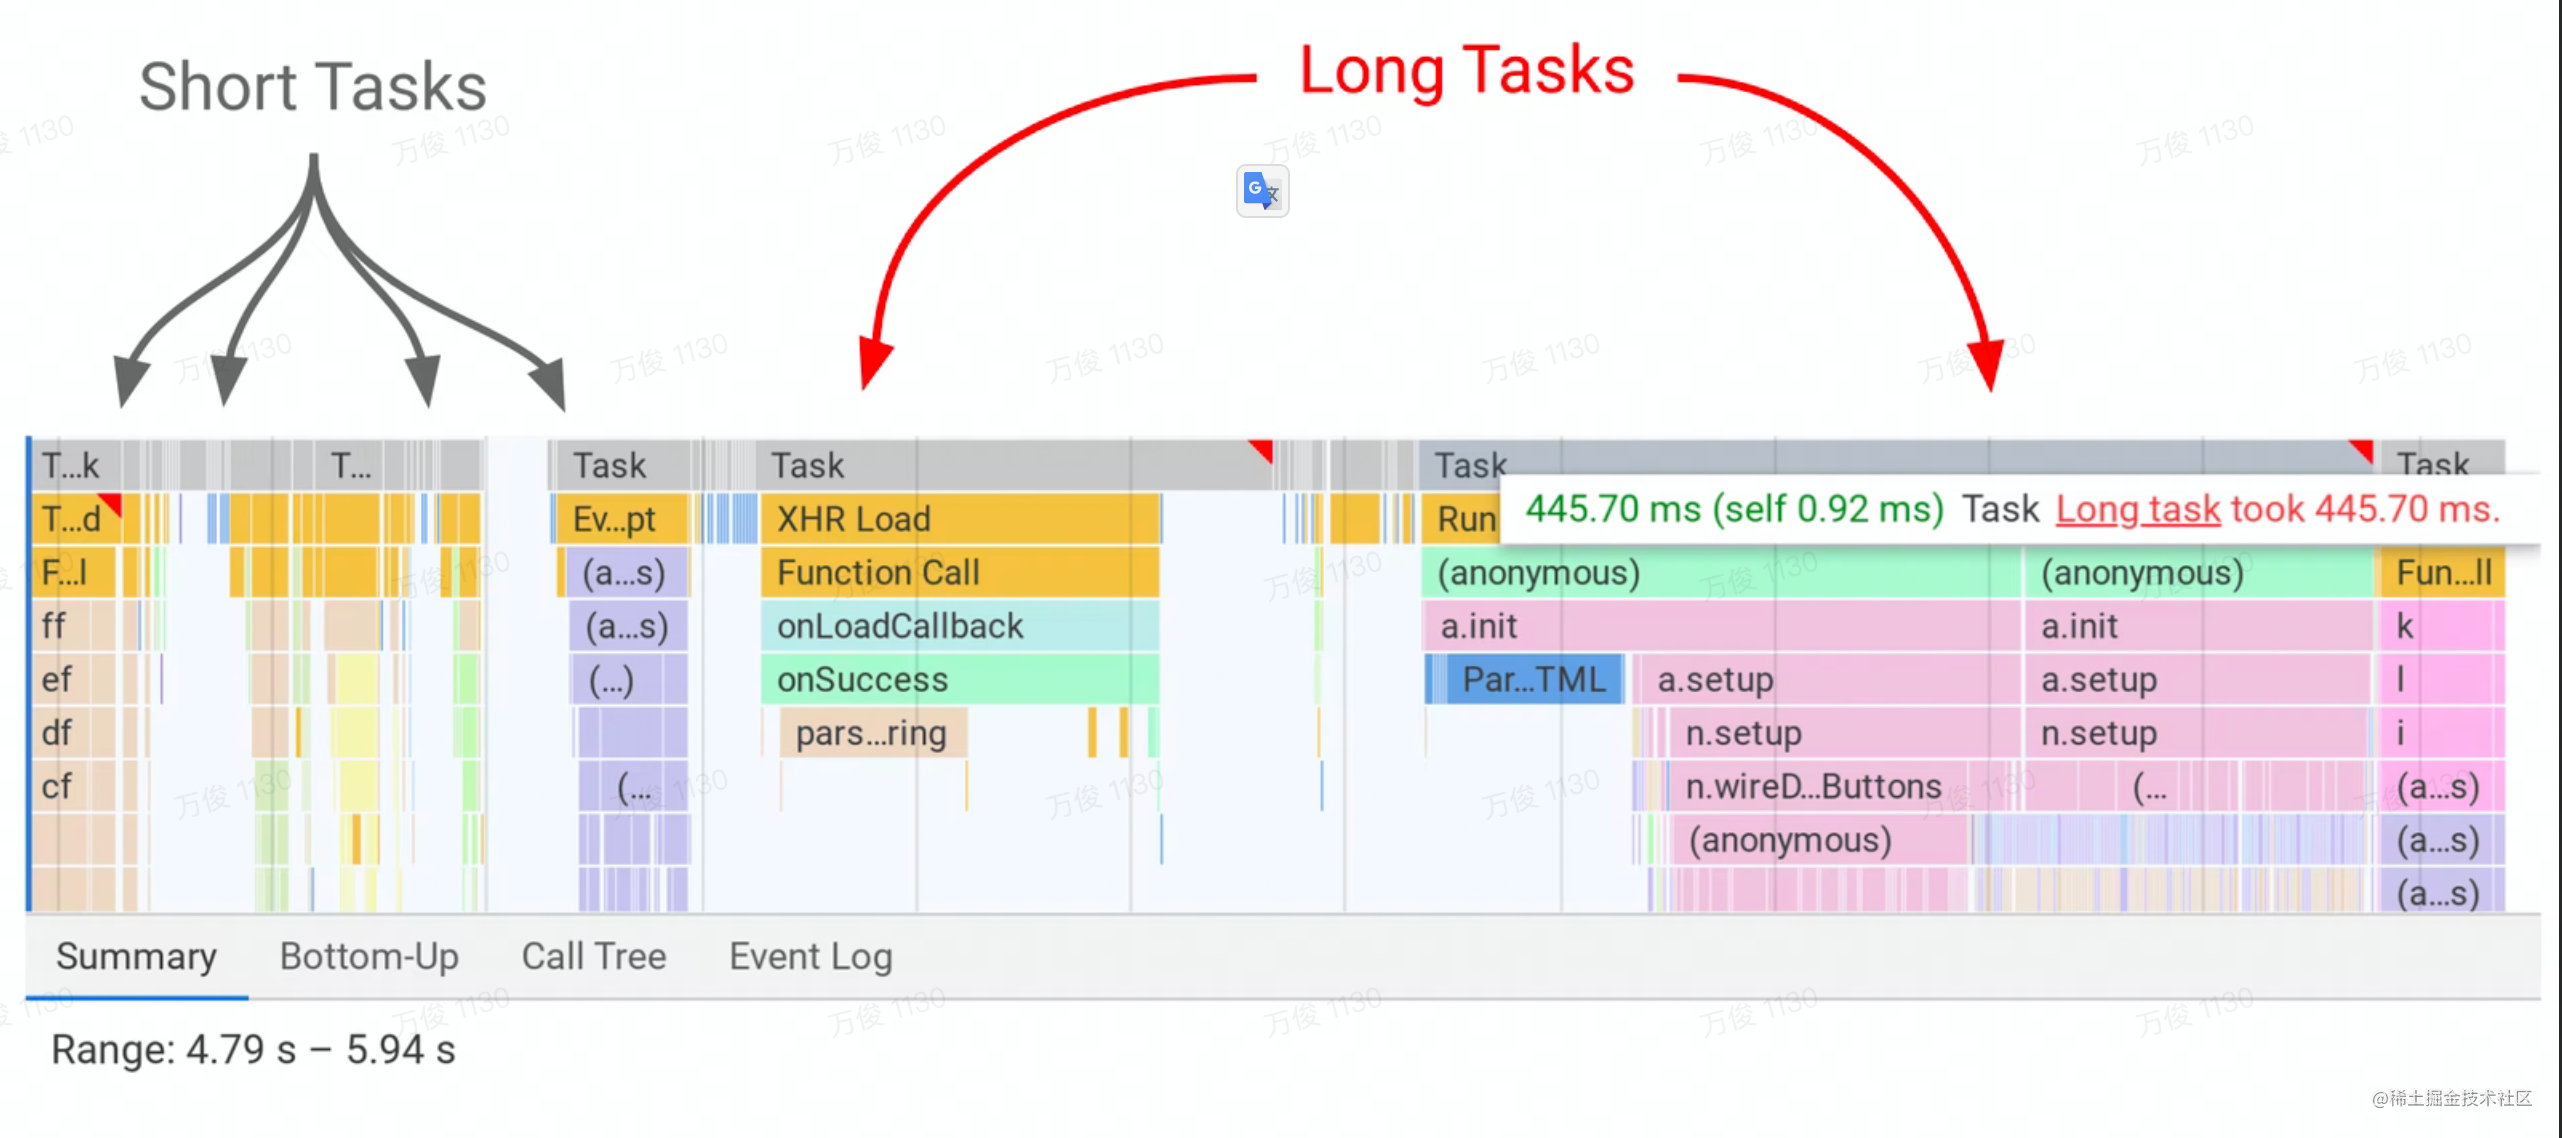
Task: Click the onSuccess green bar
Action: 958,679
